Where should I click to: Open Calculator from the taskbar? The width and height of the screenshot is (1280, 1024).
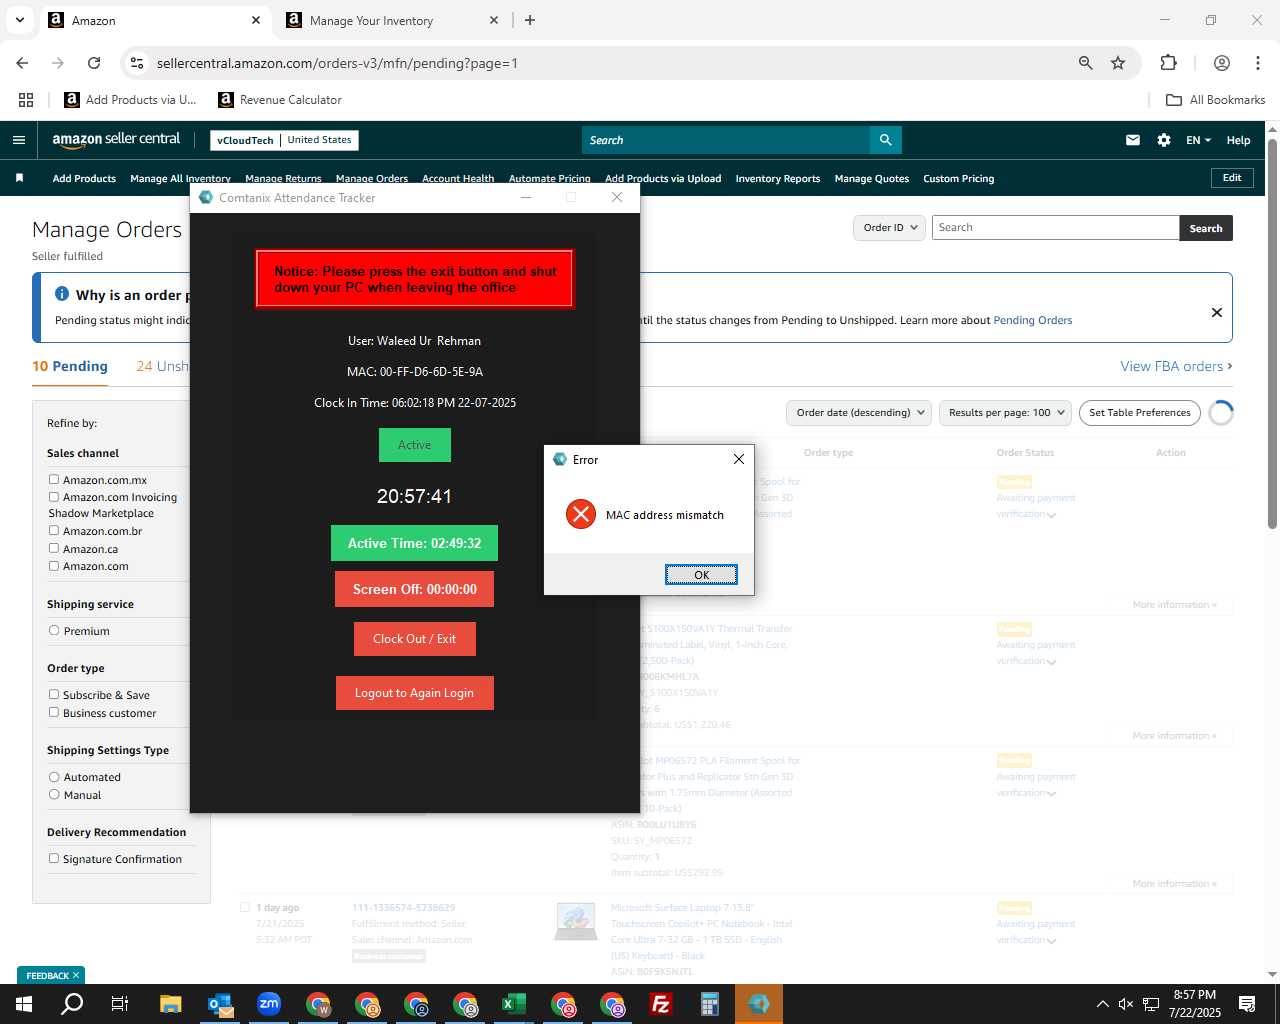(710, 1004)
